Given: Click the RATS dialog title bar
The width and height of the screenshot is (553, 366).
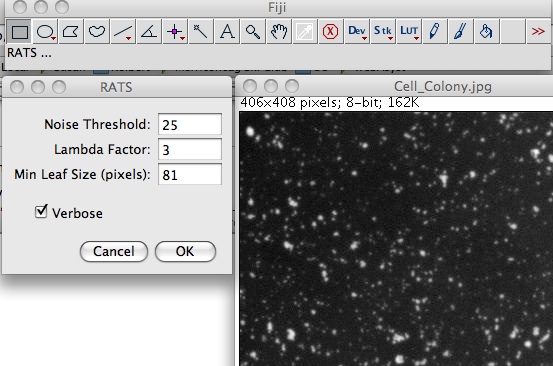Looking at the screenshot, I should tap(116, 87).
